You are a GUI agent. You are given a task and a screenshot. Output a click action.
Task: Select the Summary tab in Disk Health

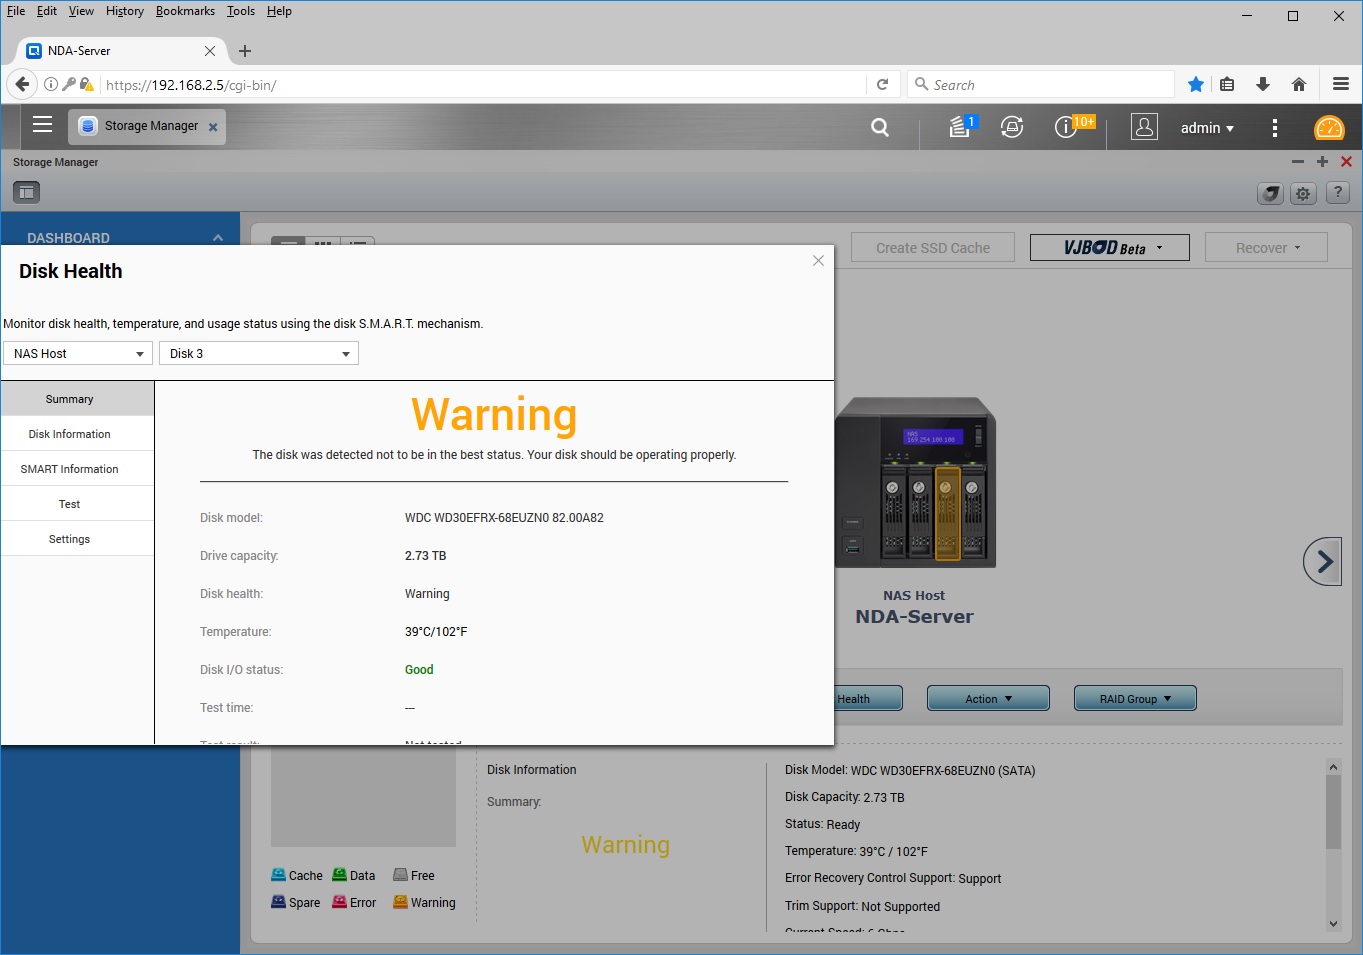click(x=77, y=398)
